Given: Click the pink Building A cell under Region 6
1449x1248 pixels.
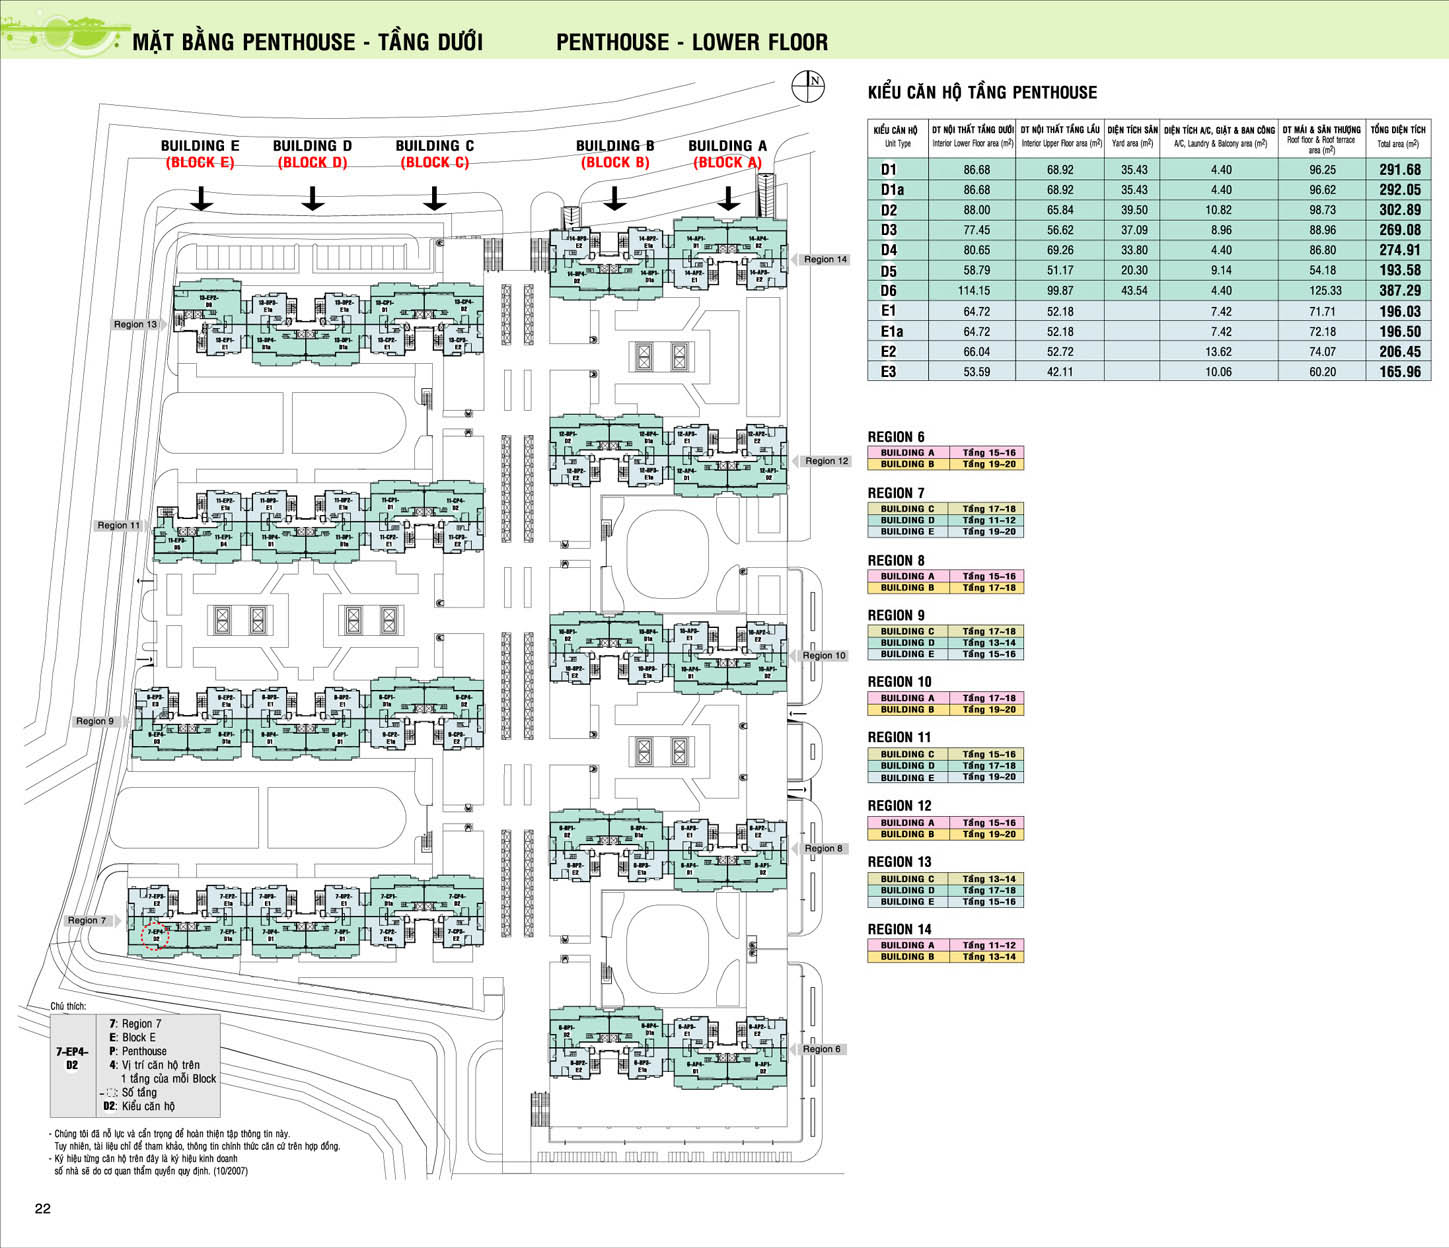Looking at the screenshot, I should (x=907, y=453).
